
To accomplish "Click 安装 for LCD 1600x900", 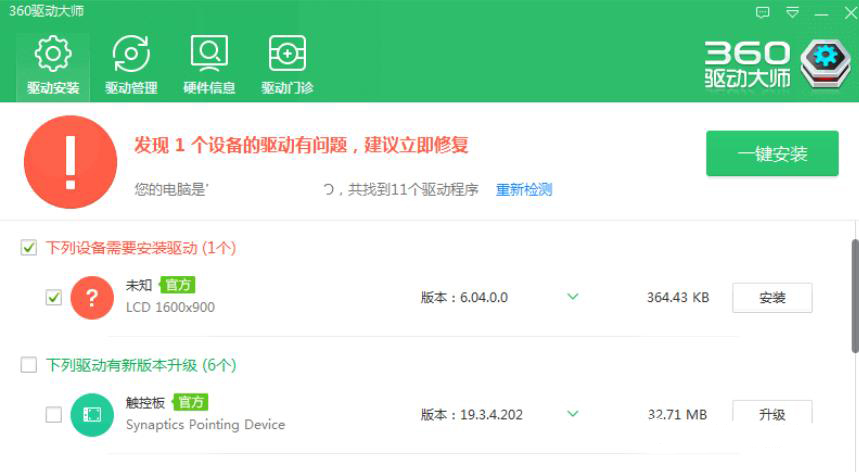I will click(772, 298).
